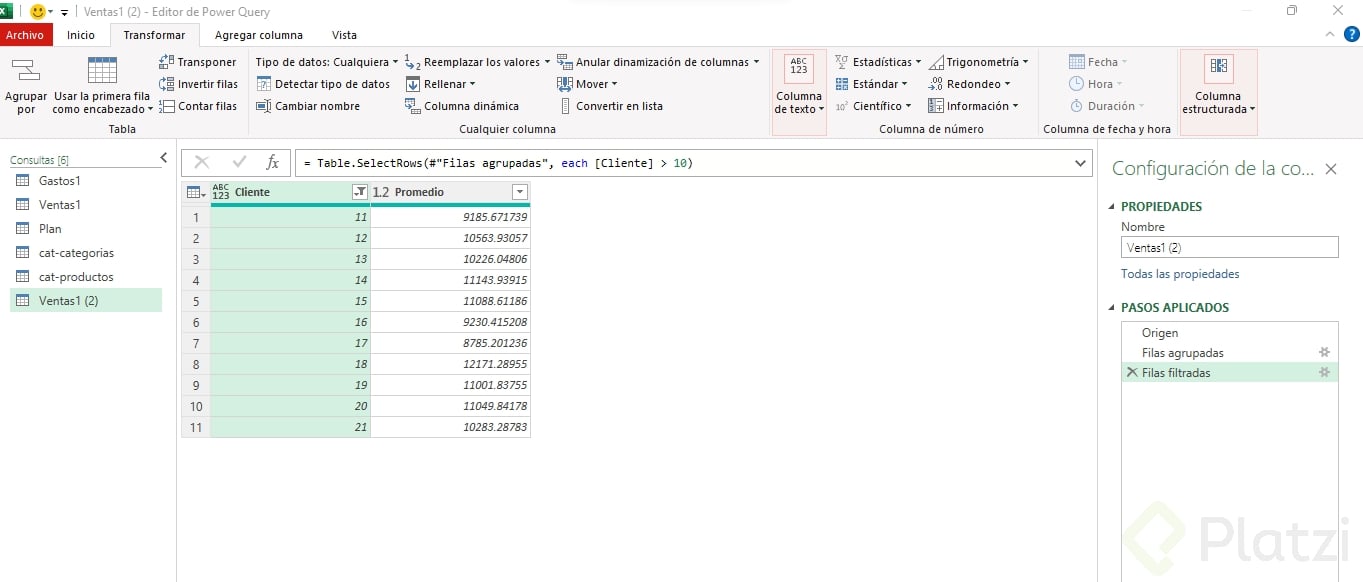Close the Configuración de la consulta pane
This screenshot has height=582, width=1363.
coord(1331,169)
